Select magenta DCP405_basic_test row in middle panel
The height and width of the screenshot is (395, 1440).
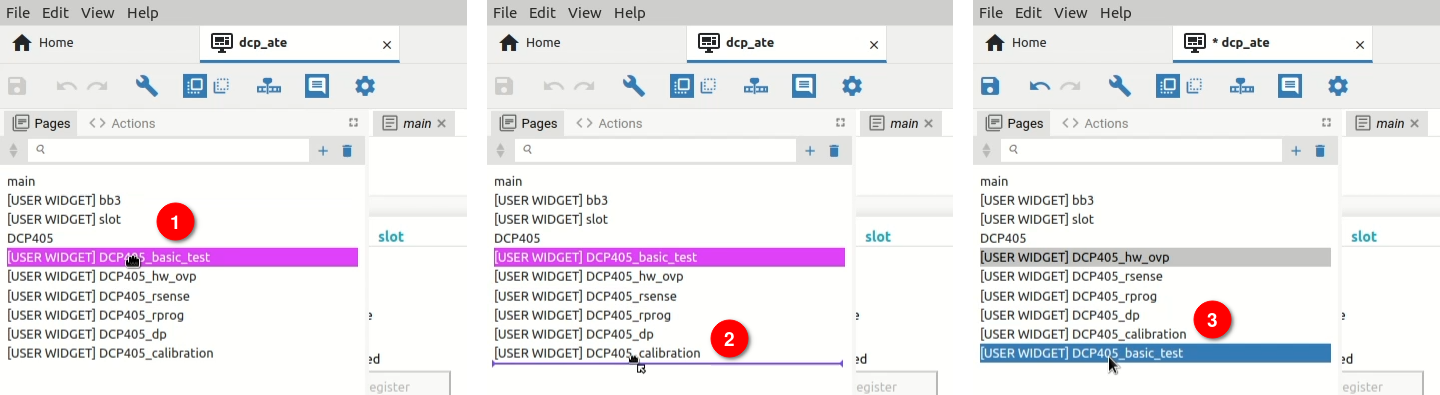point(669,257)
